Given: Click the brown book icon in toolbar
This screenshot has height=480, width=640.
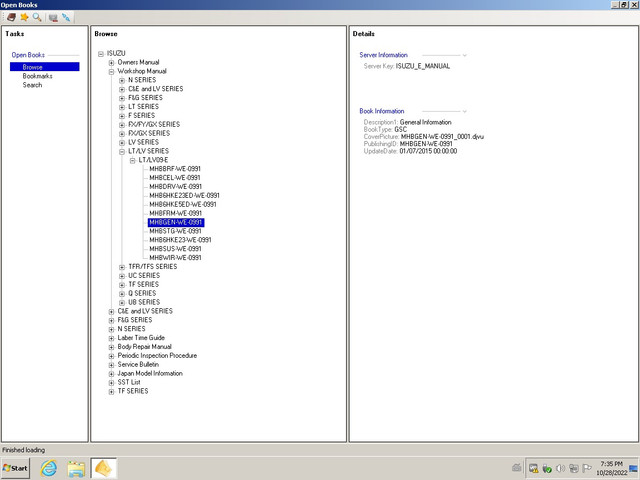Looking at the screenshot, I should [x=11, y=17].
